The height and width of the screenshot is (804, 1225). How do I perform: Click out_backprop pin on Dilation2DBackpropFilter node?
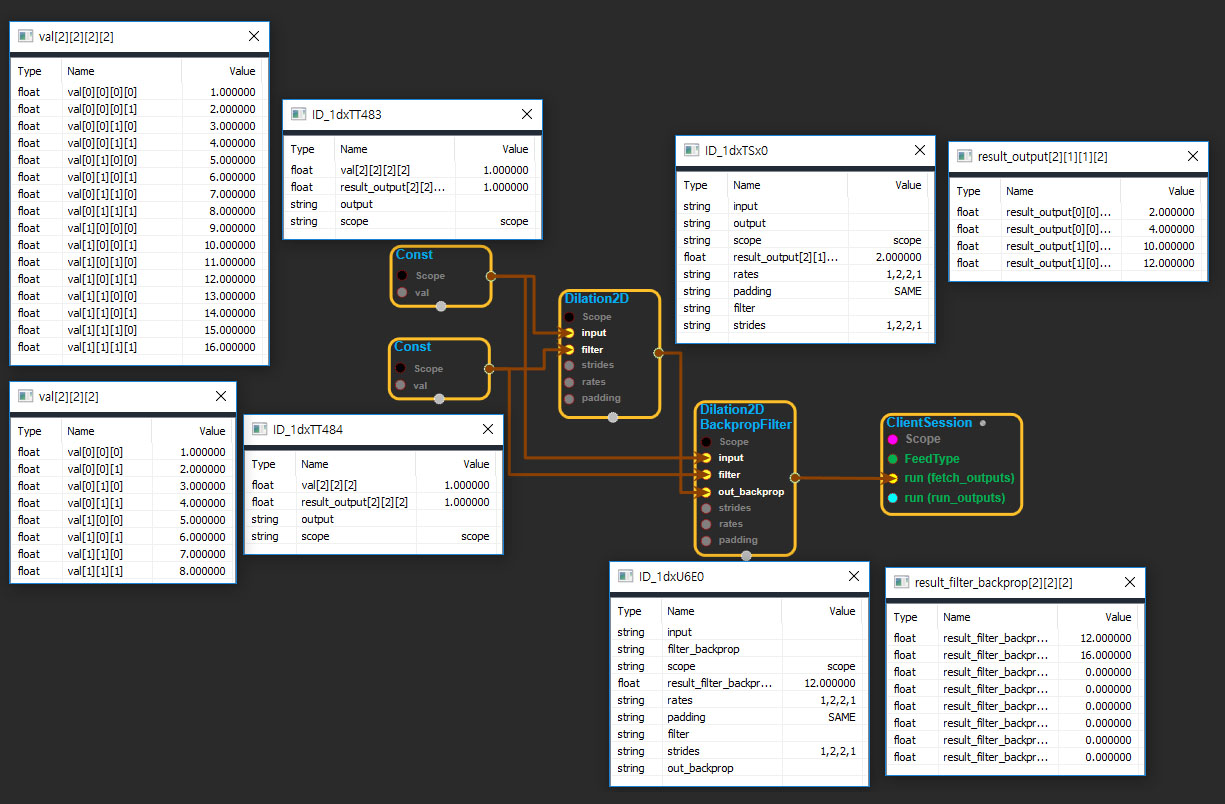(x=706, y=492)
